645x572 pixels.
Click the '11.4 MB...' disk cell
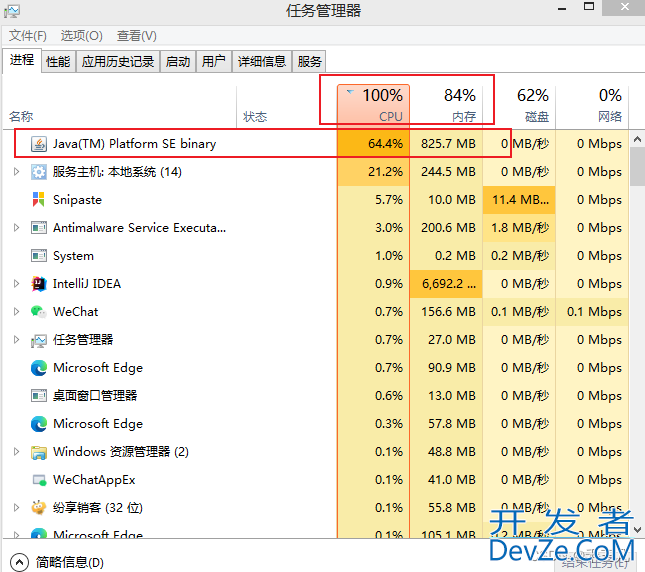point(520,200)
